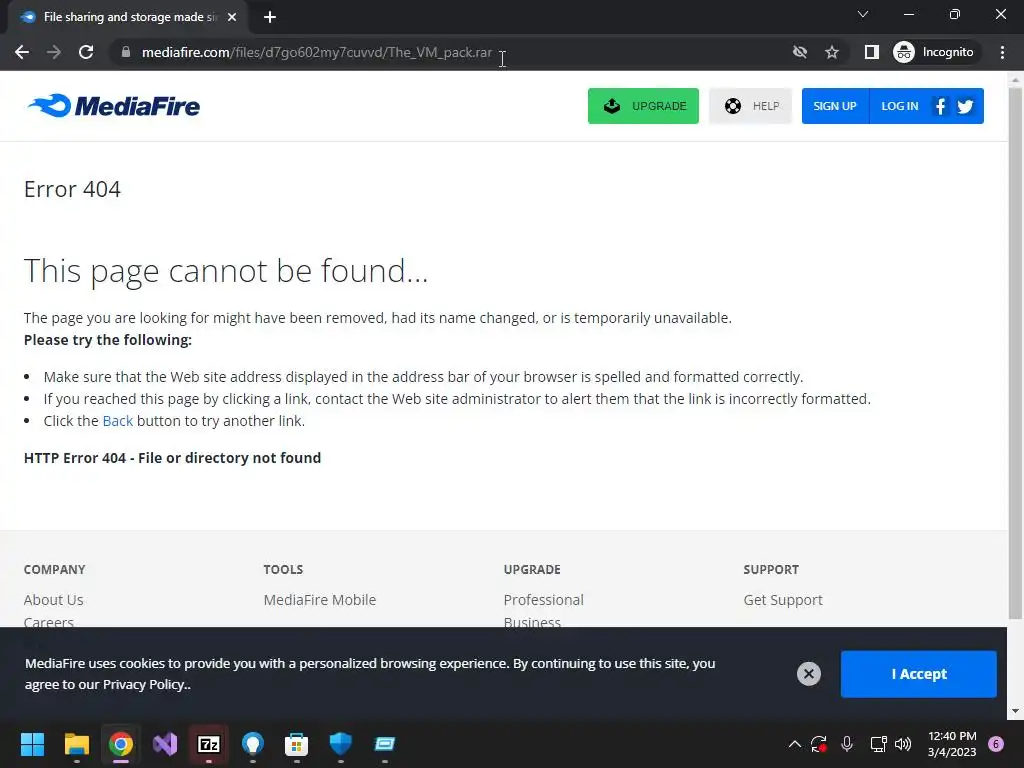Click the MediaFire logo

coord(114,106)
